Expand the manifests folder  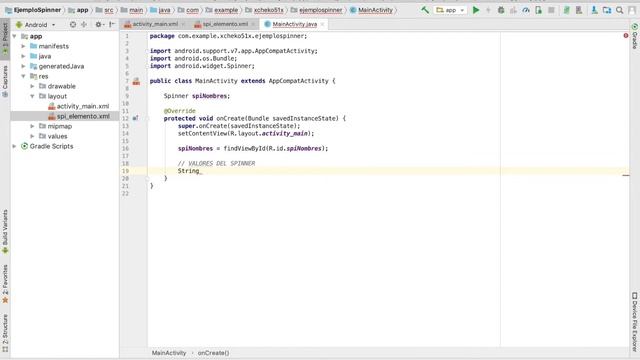pos(24,47)
